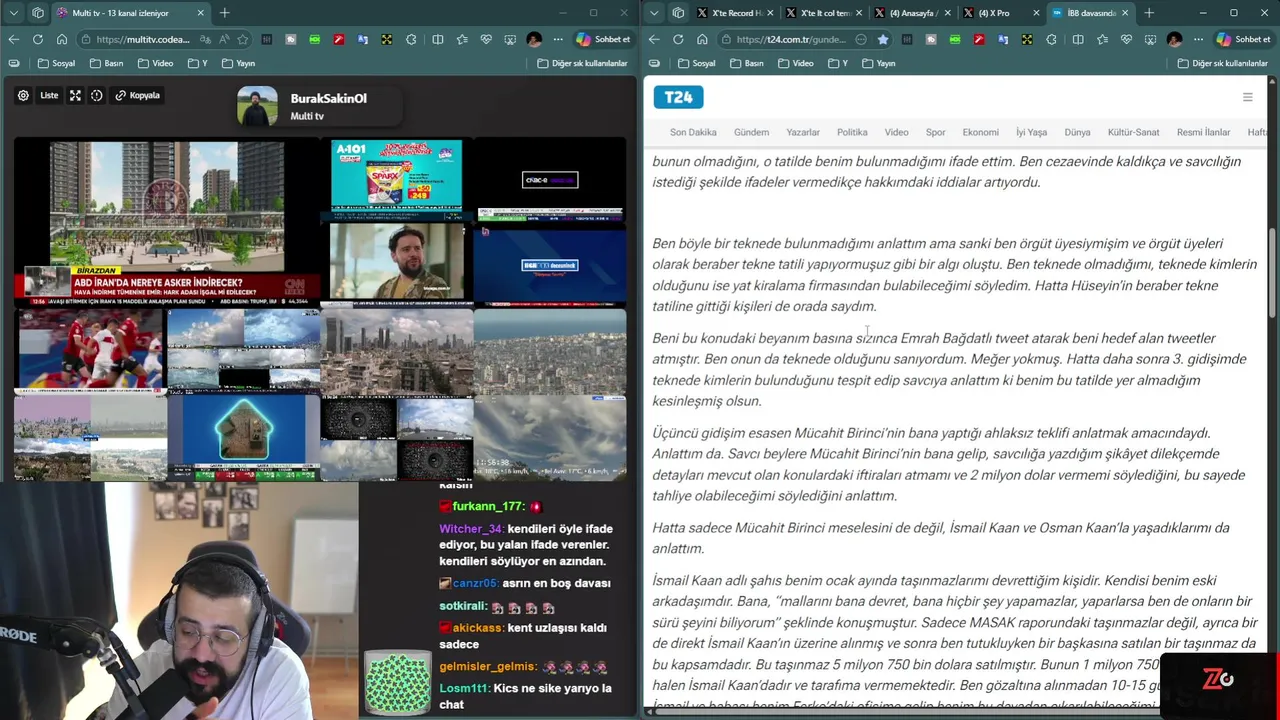Refresh the Multi tv page
1280x720 pixels.
(38, 39)
